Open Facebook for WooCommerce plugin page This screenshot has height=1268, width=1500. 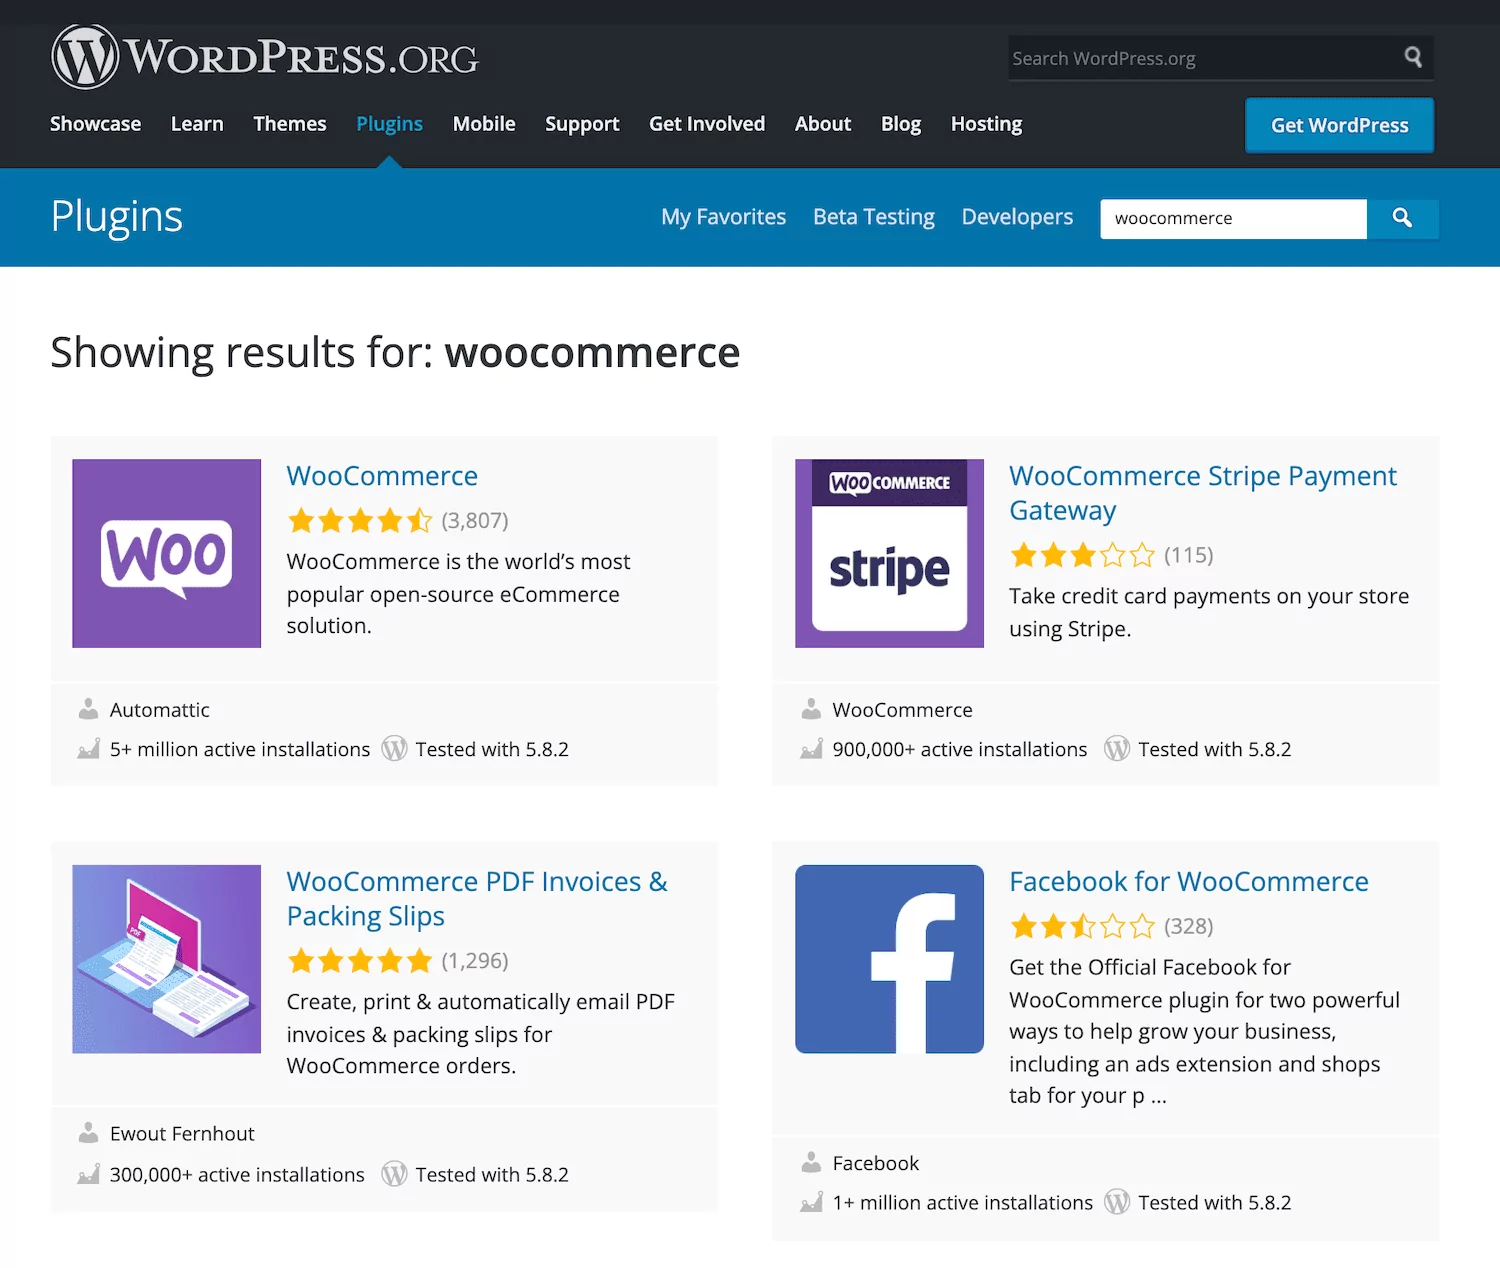(x=1189, y=882)
